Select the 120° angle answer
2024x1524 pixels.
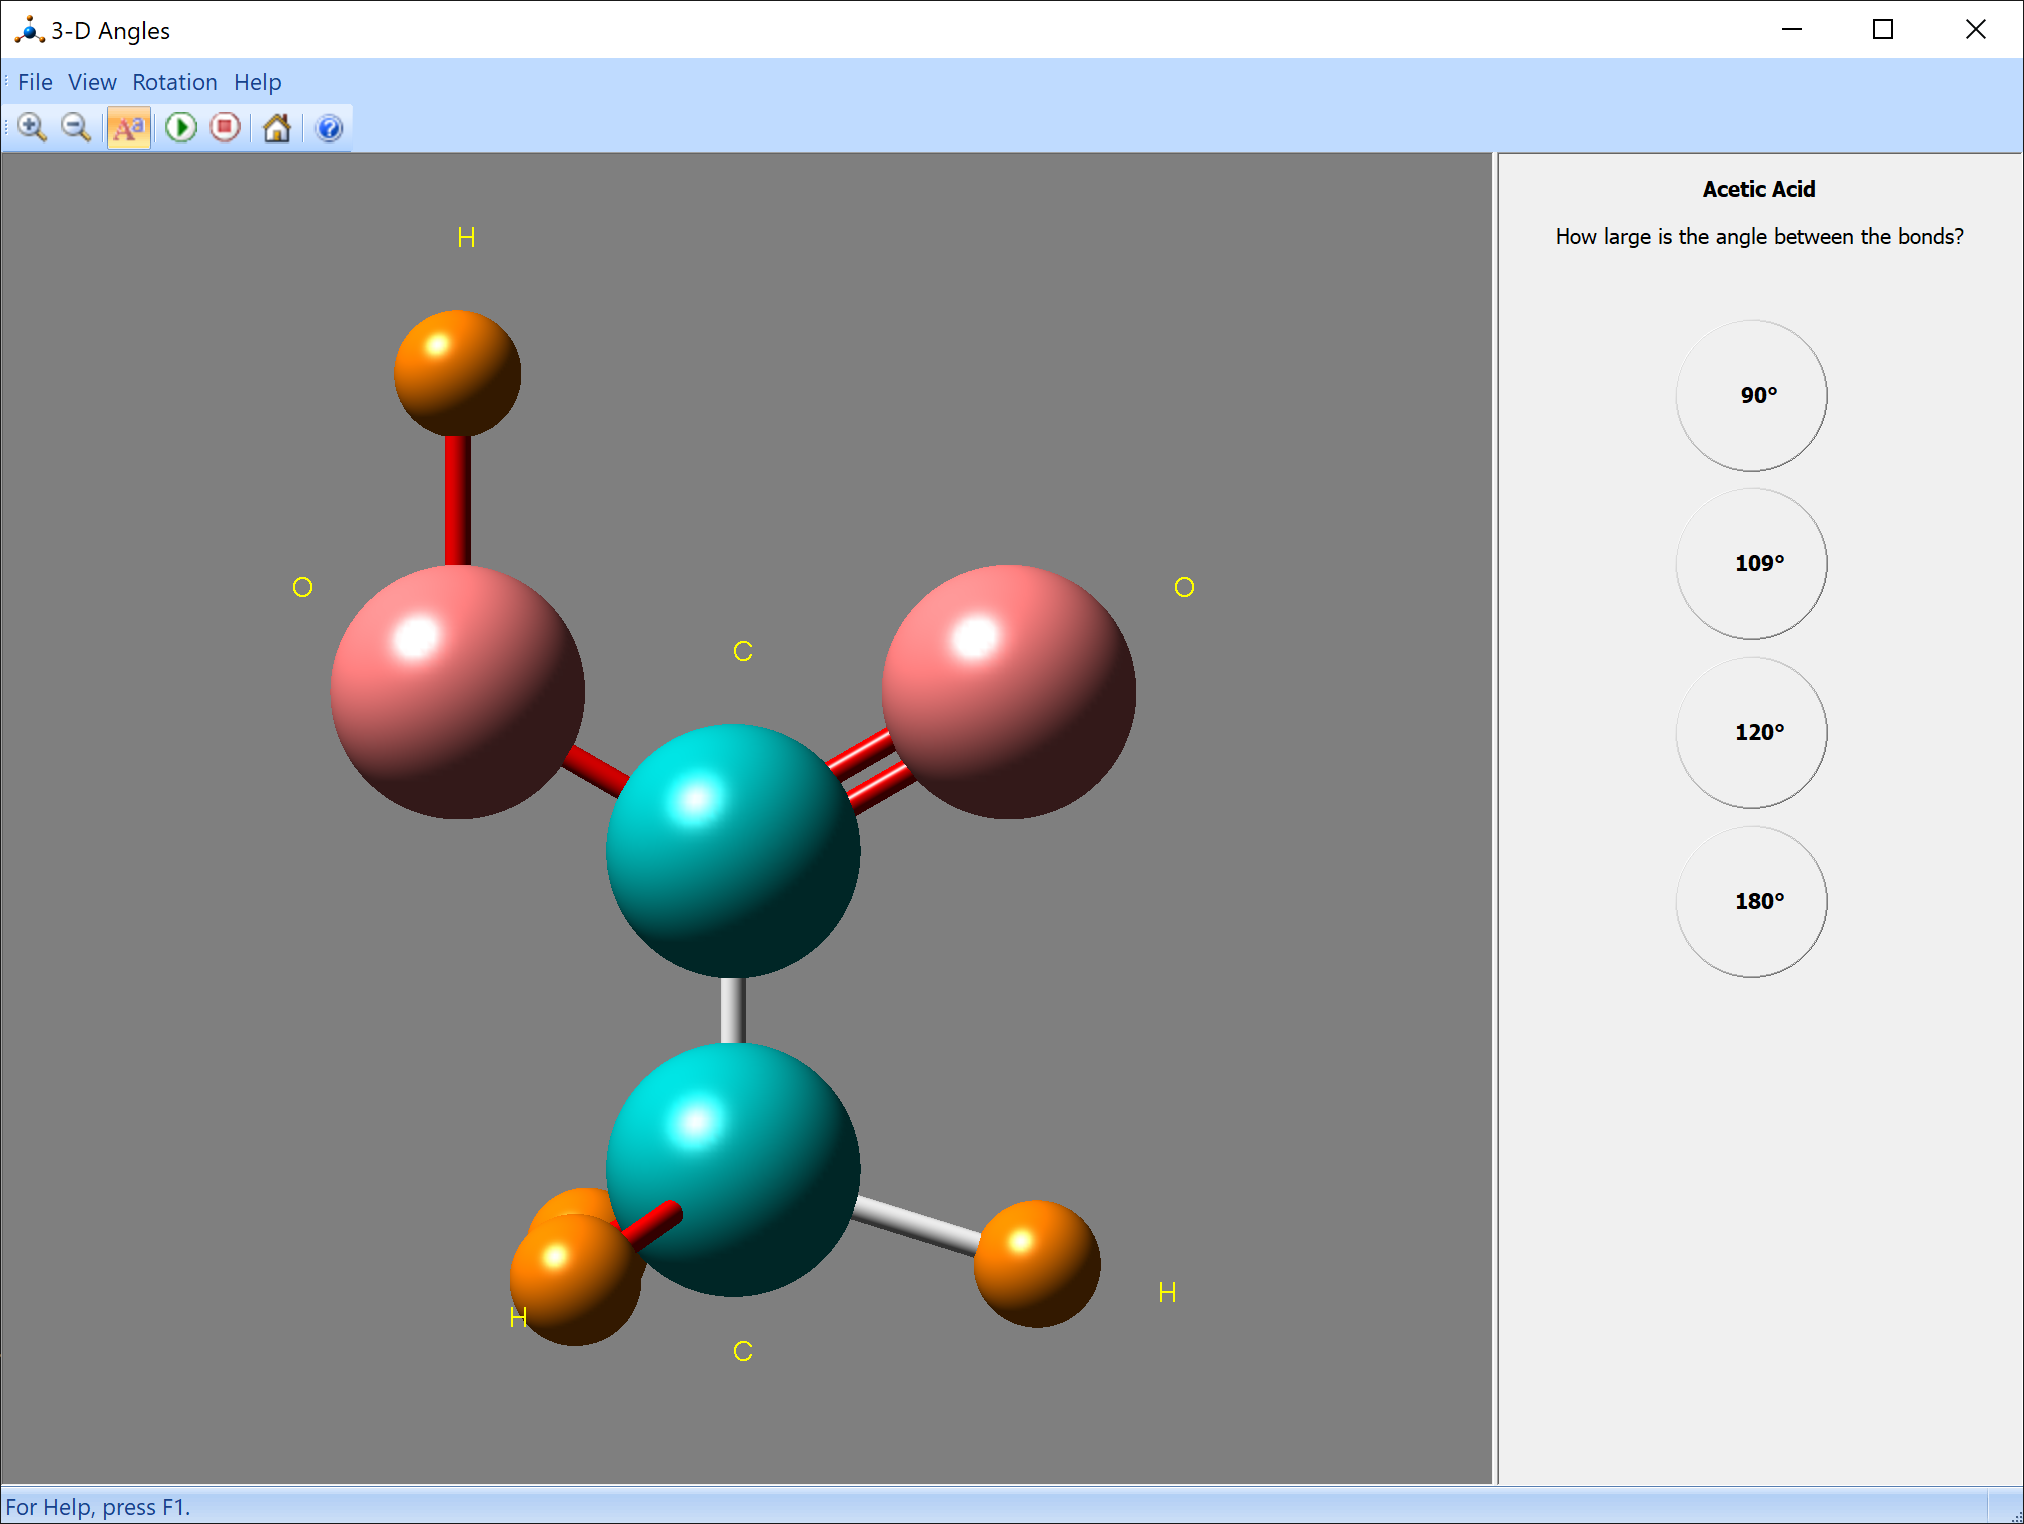[x=1751, y=733]
